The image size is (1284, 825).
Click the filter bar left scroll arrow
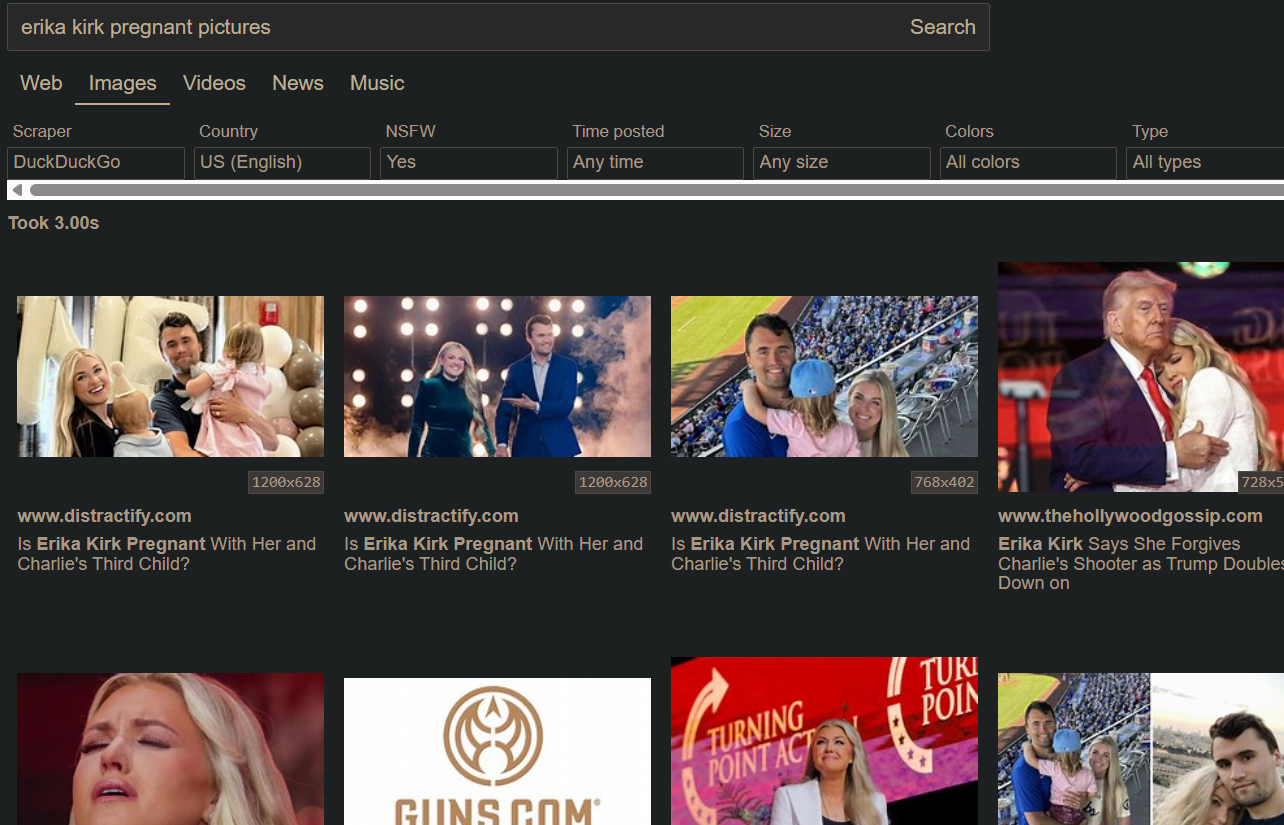pyautogui.click(x=16, y=190)
